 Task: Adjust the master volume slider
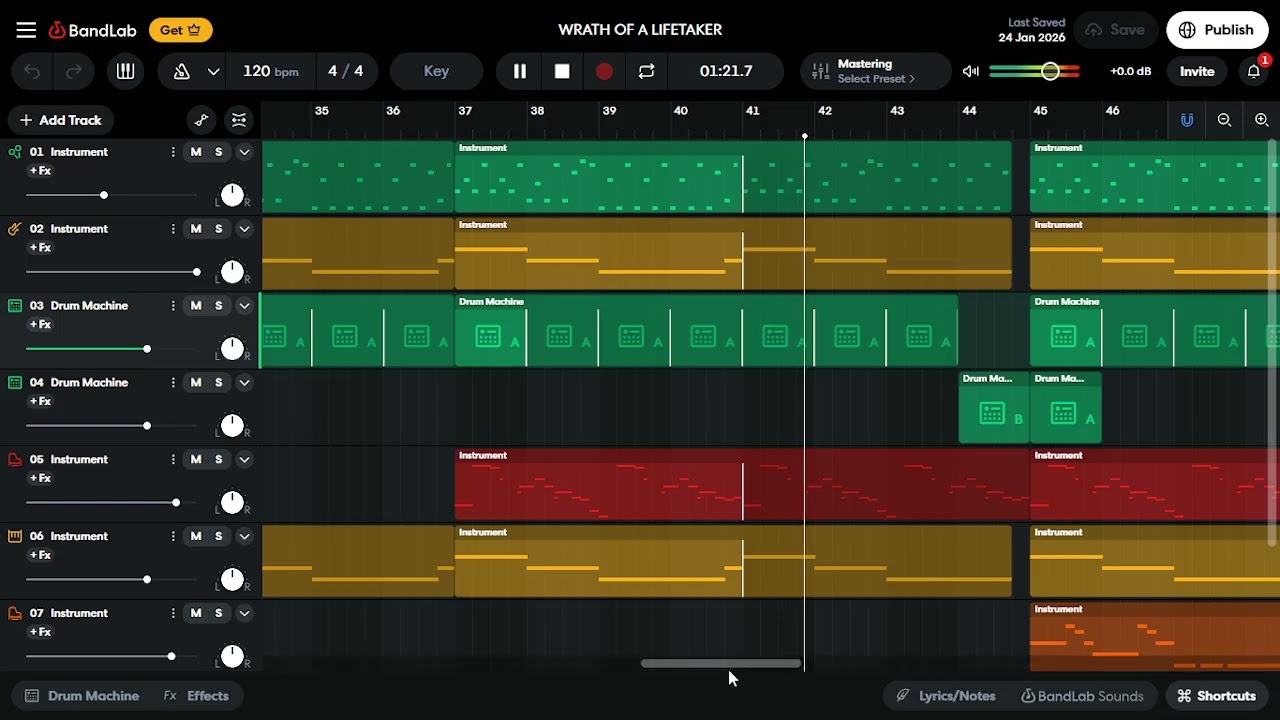click(x=1035, y=71)
